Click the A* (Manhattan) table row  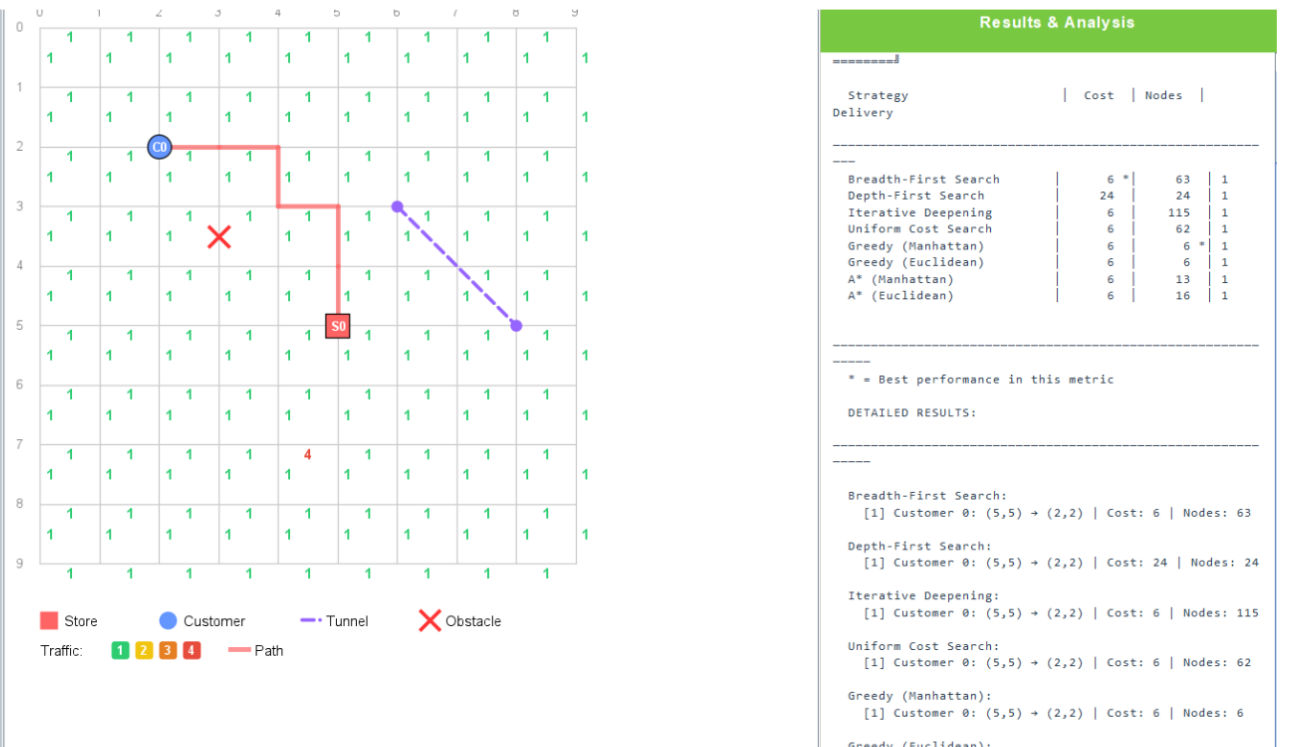pos(1038,280)
